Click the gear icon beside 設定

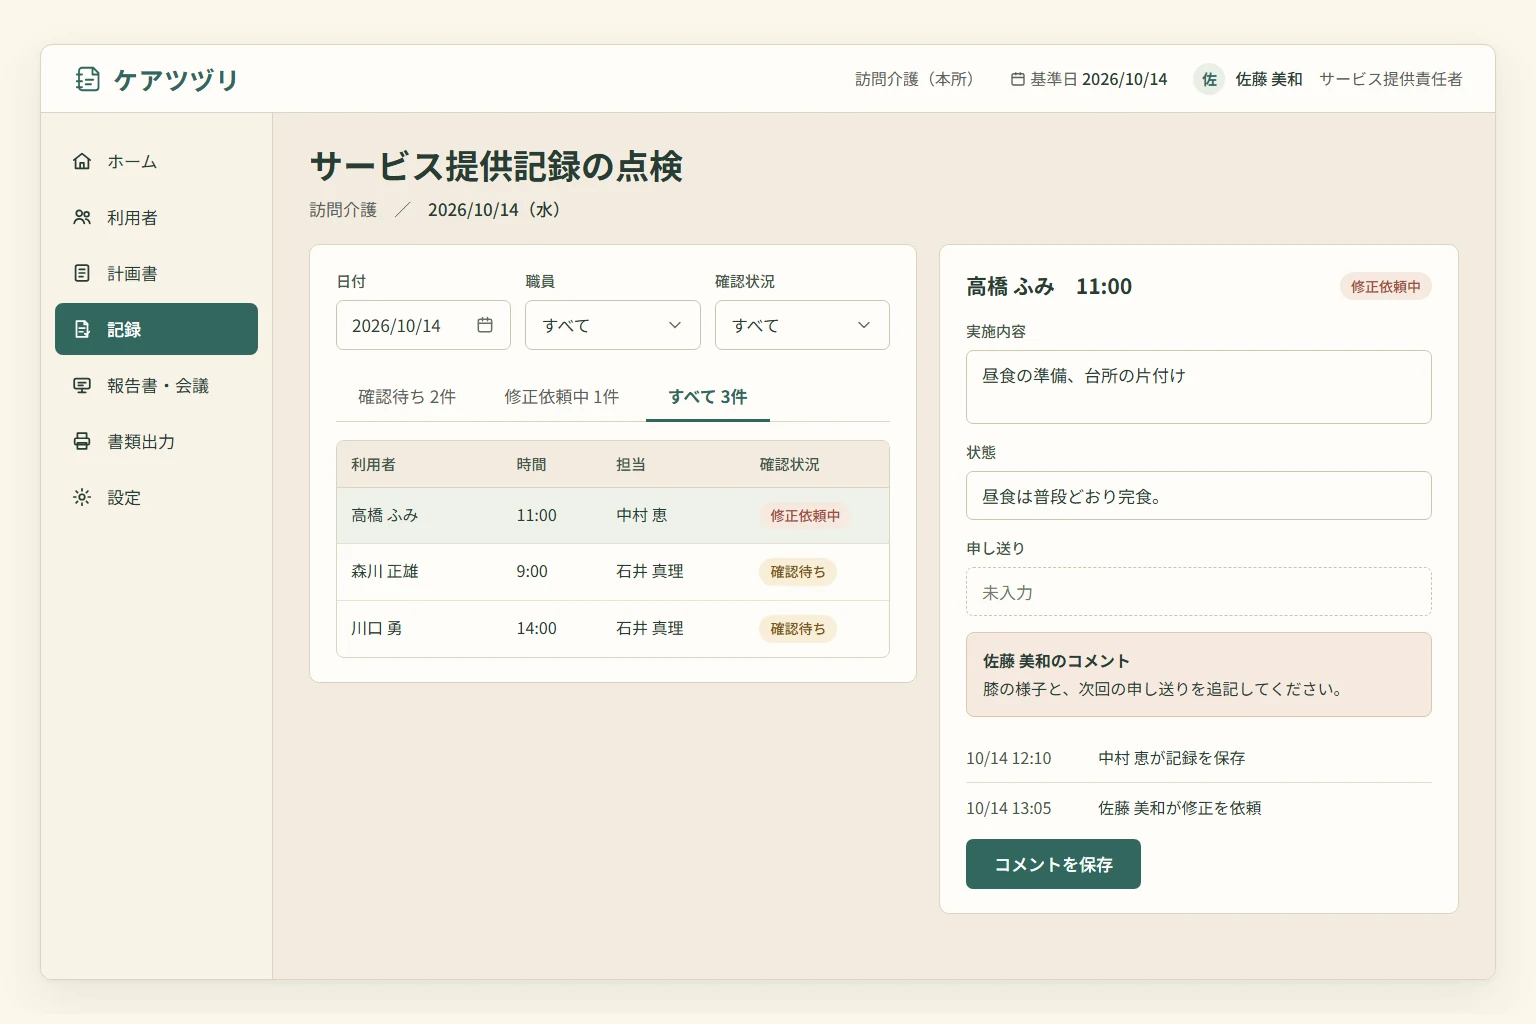pos(82,497)
